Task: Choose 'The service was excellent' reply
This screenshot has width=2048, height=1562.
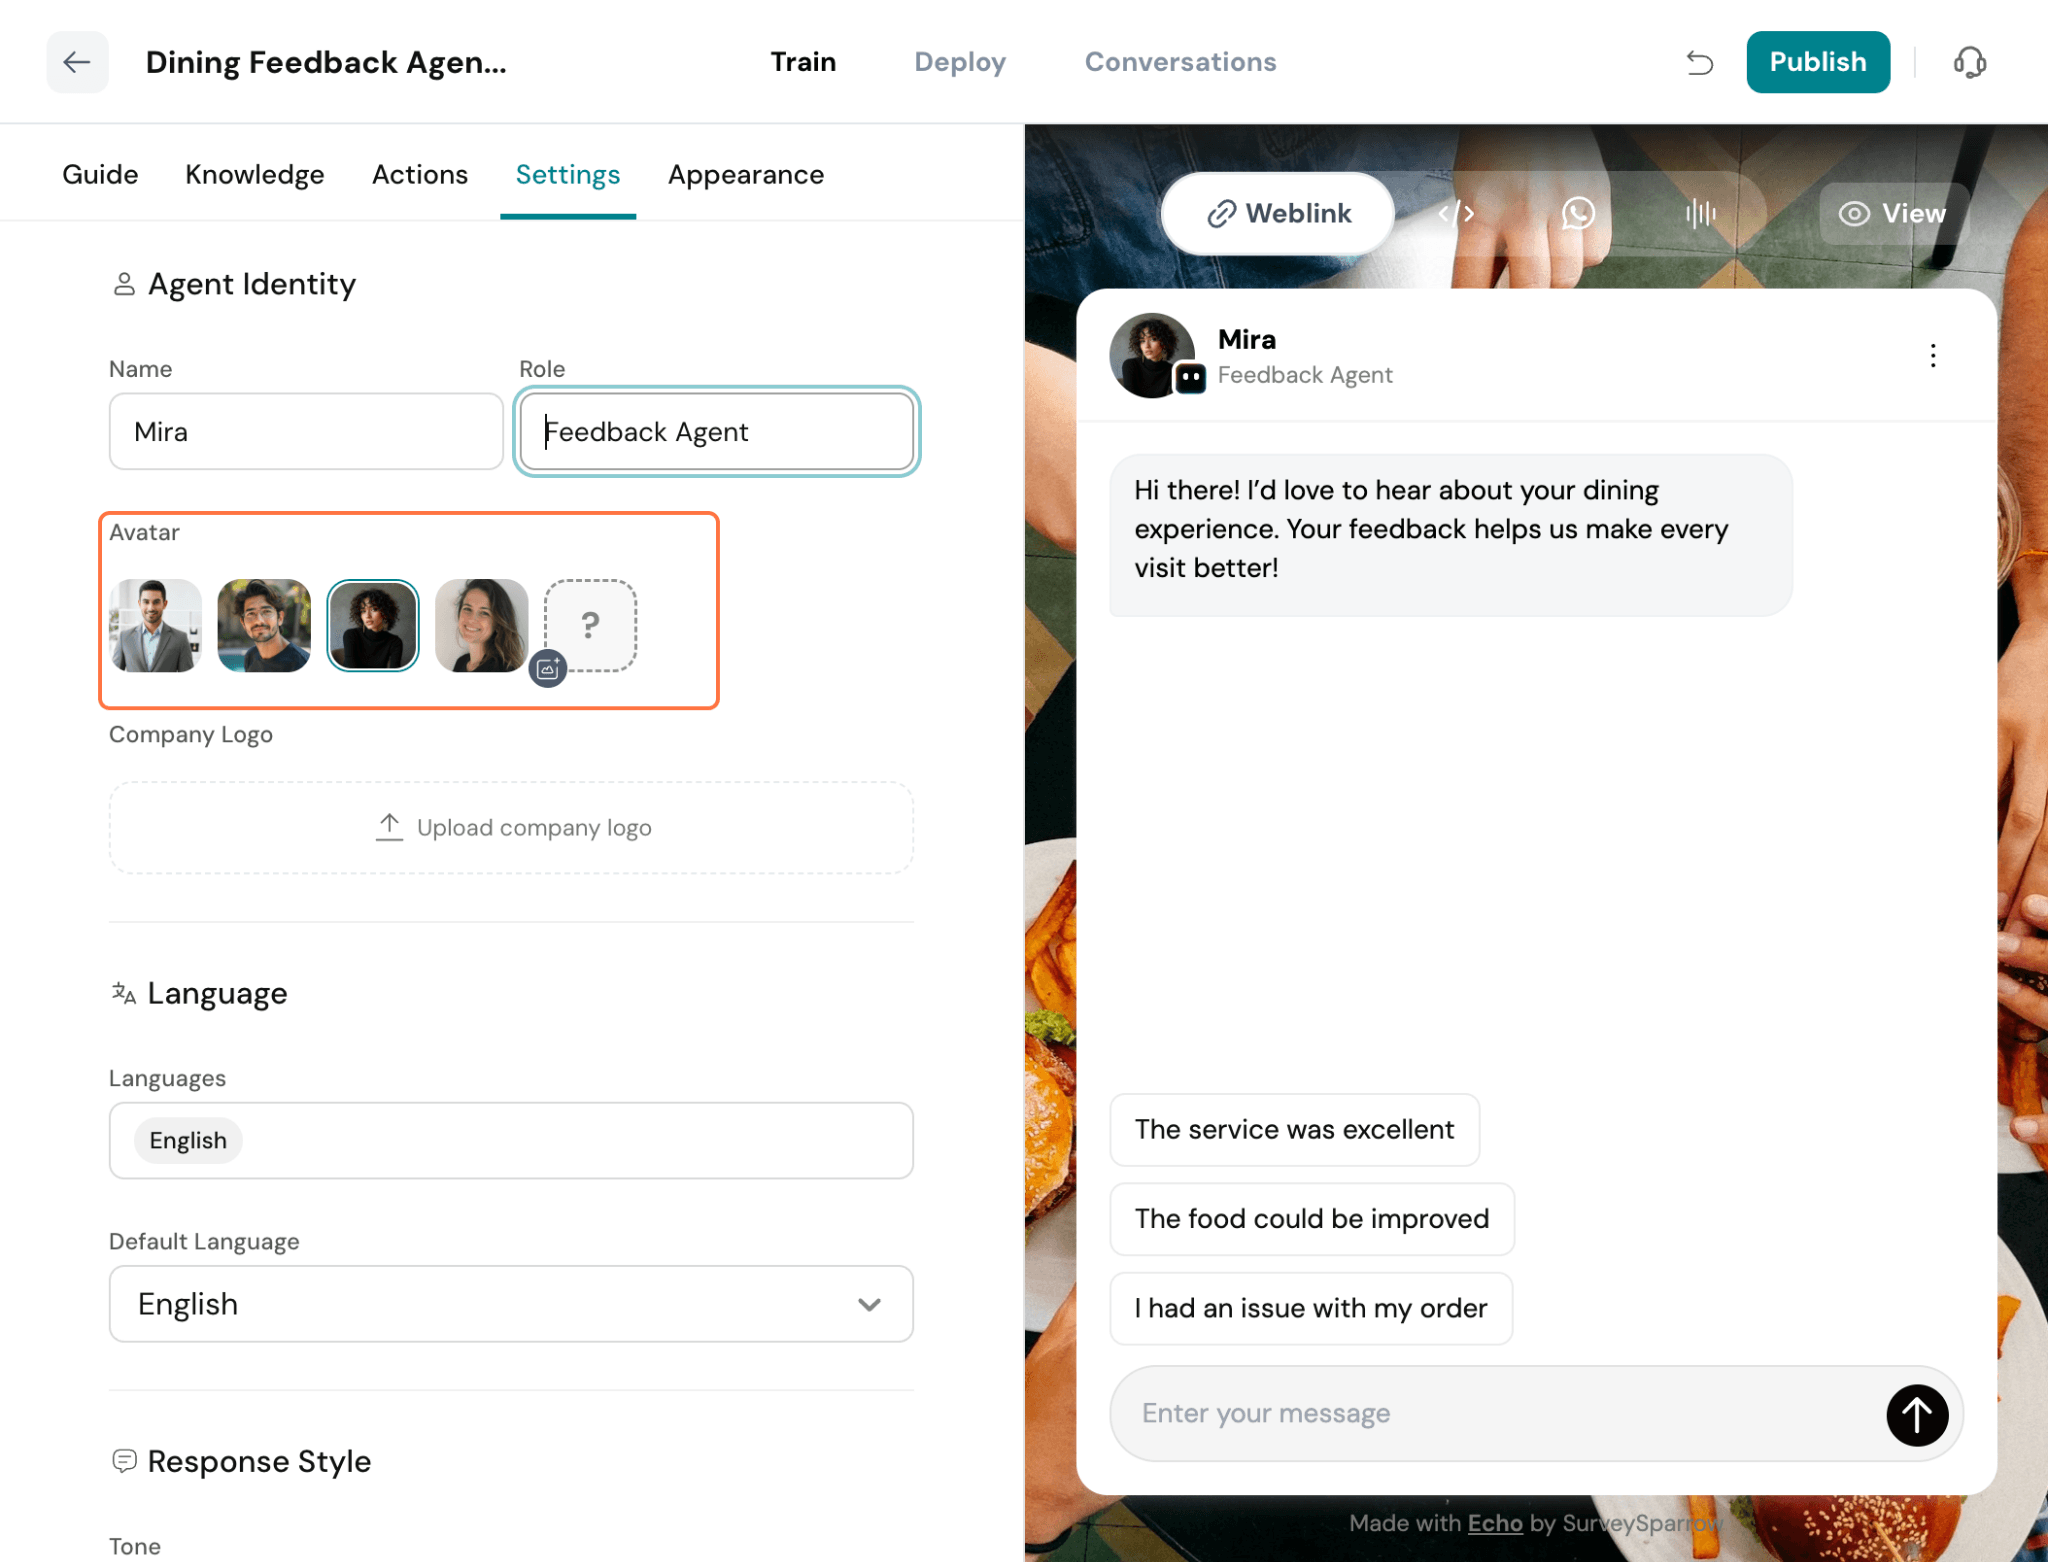Action: click(1294, 1130)
